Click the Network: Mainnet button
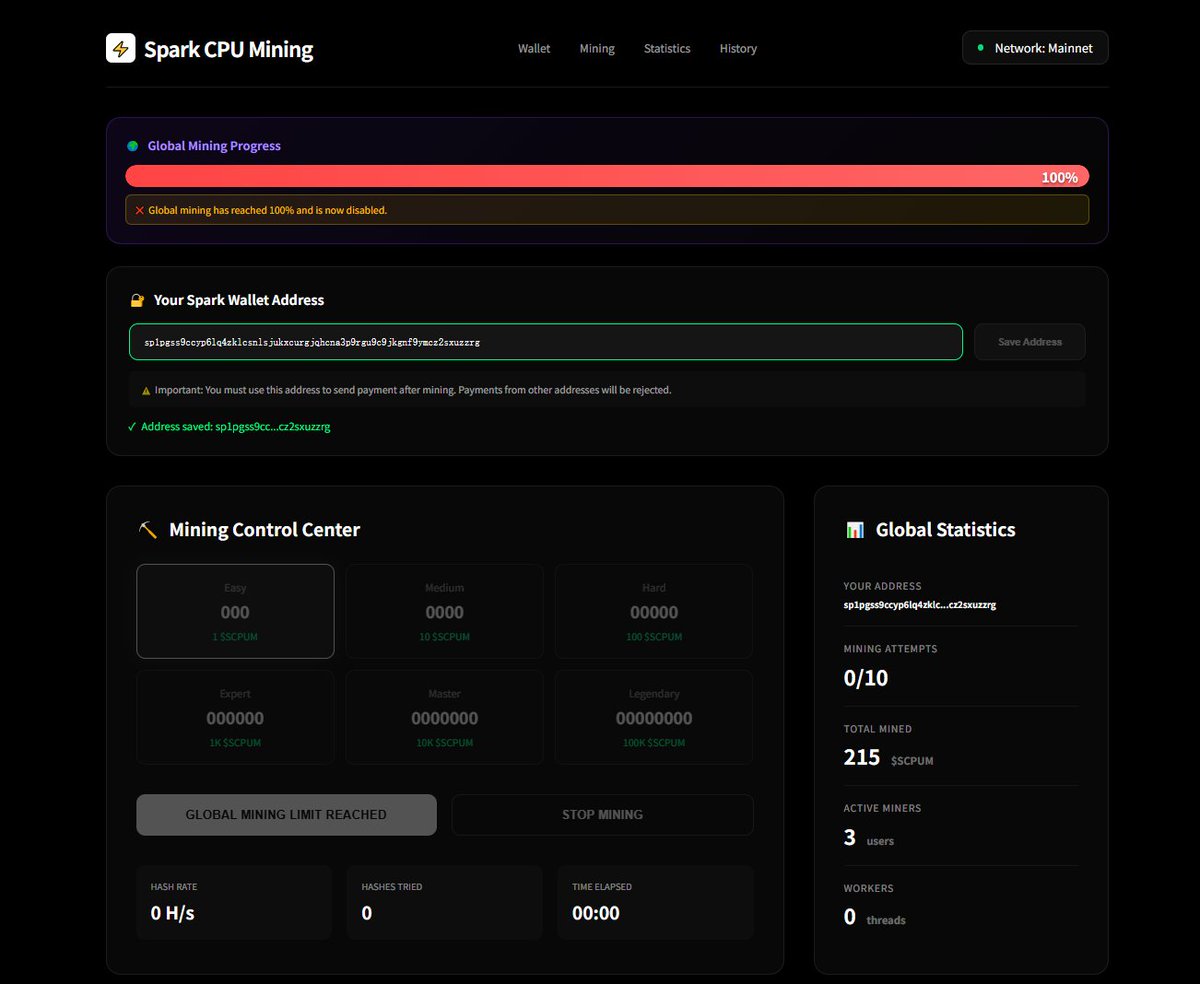Screen dimensions: 1200x984 point(1035,48)
